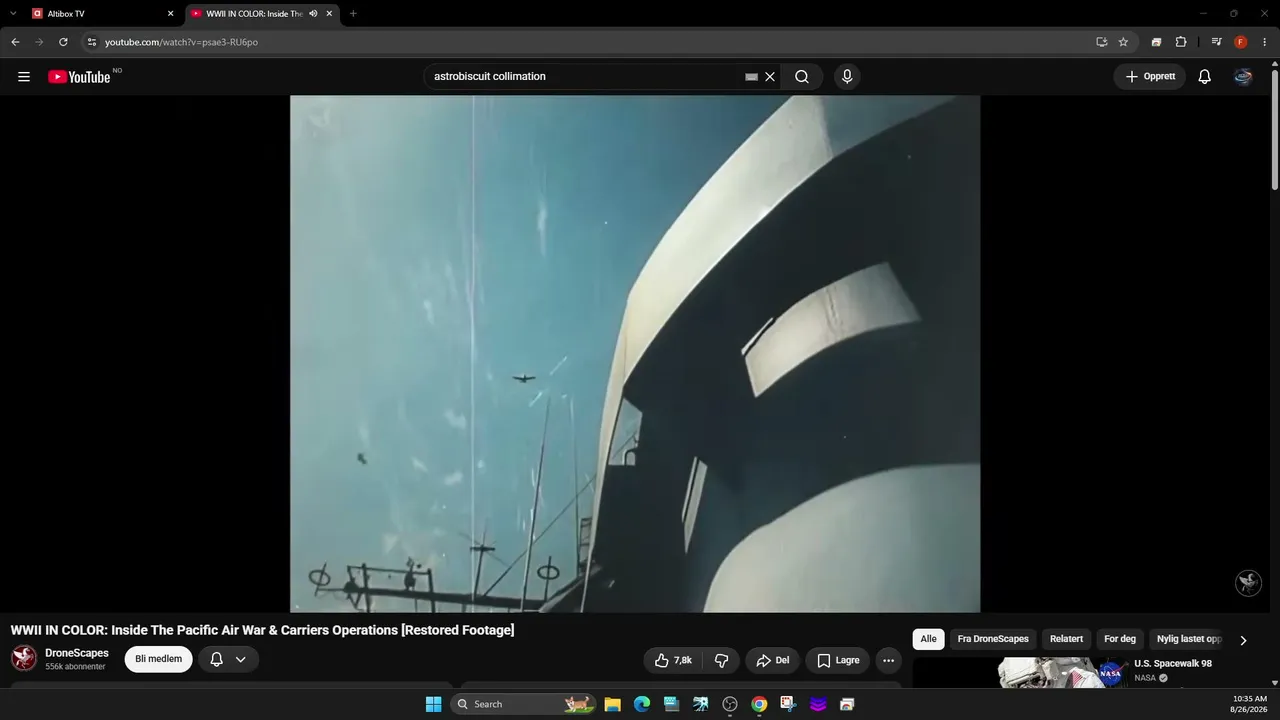The width and height of the screenshot is (1280, 720).
Task: Open Chrome media controls icon
Action: 1216,42
